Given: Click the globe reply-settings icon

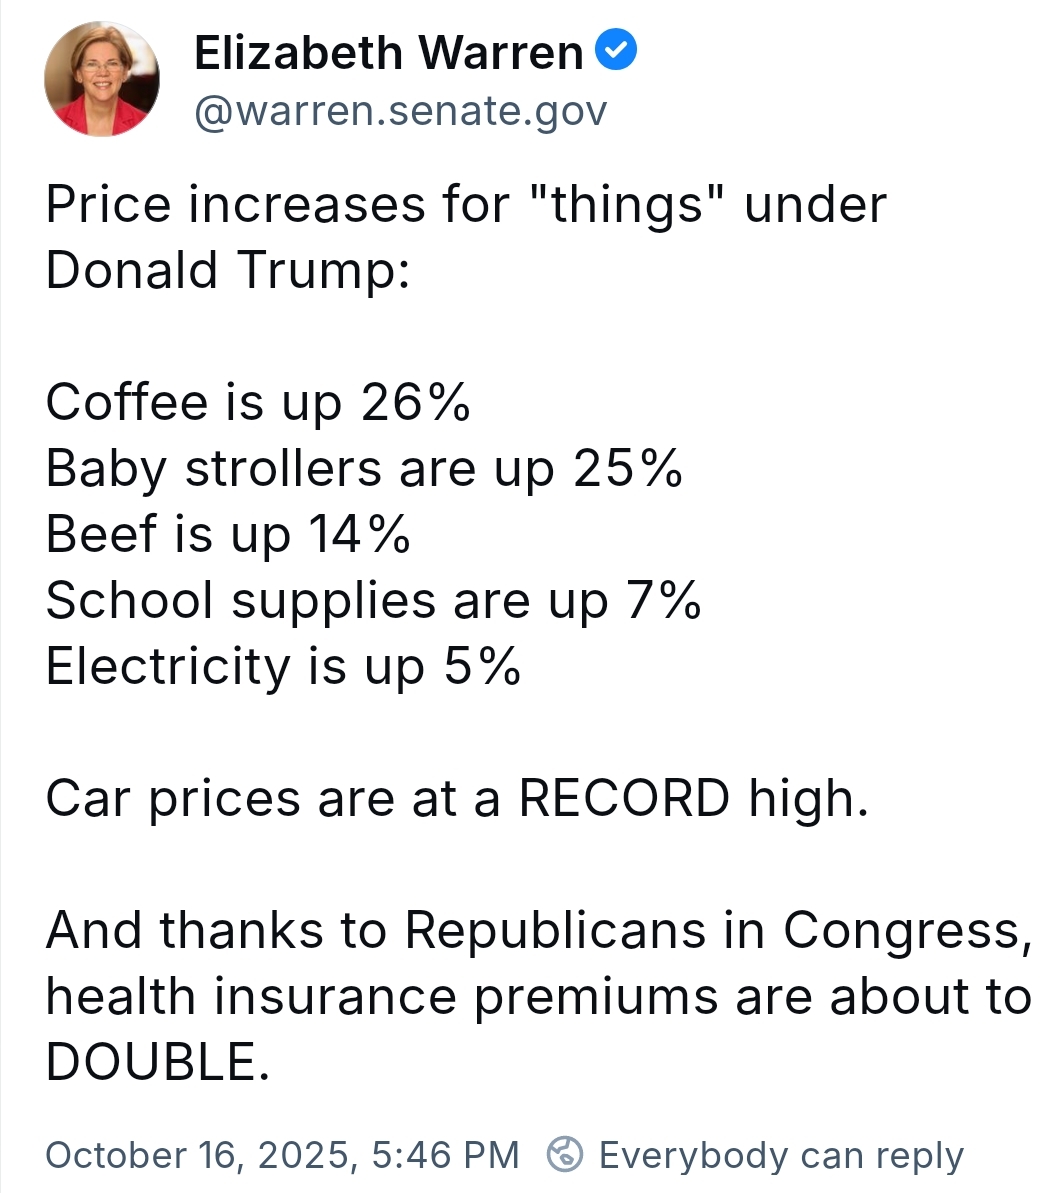Looking at the screenshot, I should (565, 1154).
